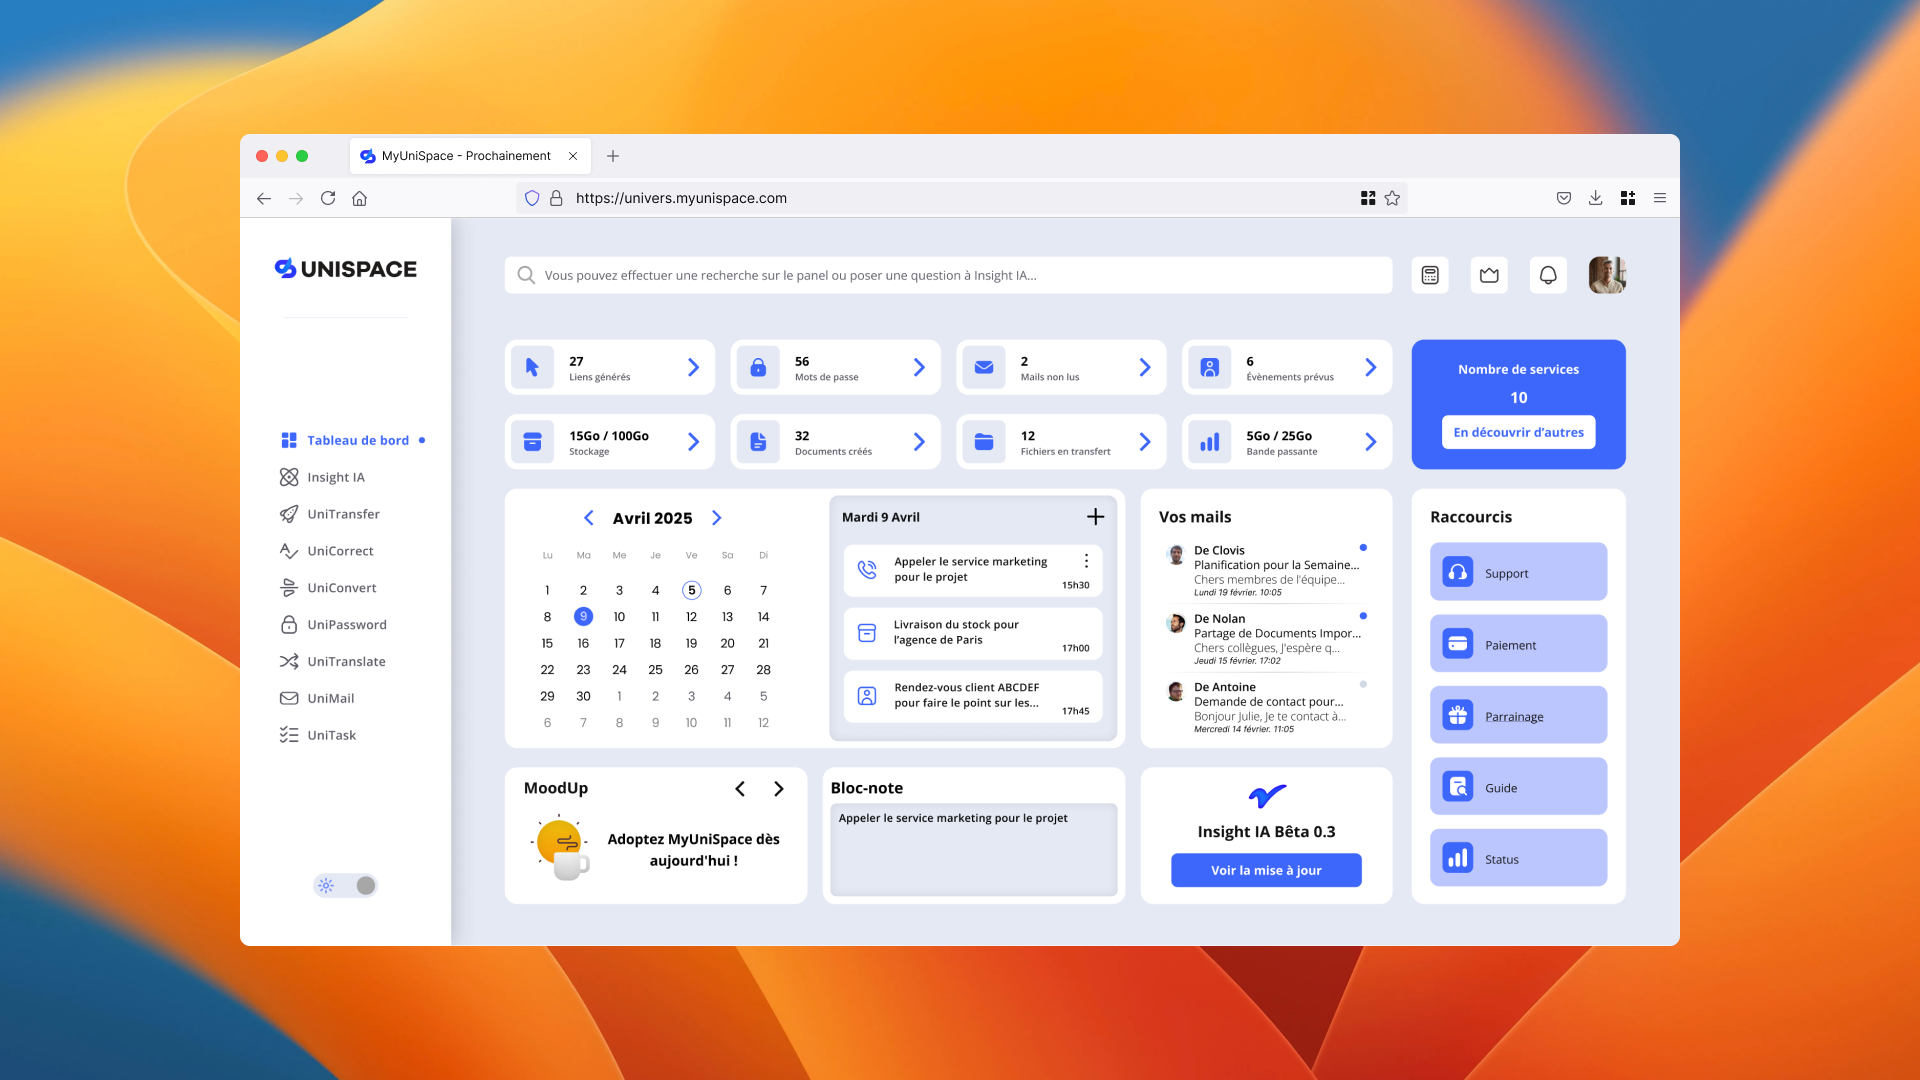Open the calculator icon in top bar

point(1430,275)
